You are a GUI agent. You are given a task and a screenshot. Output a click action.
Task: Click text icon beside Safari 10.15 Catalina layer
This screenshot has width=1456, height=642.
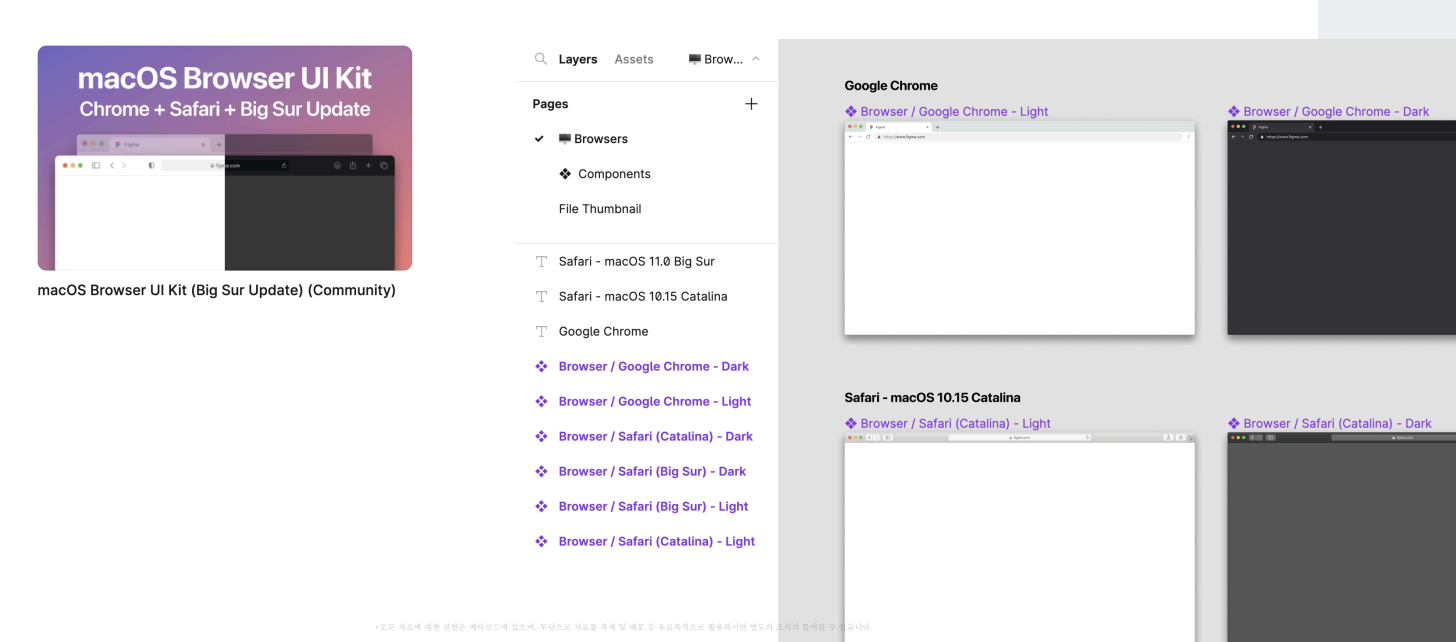coord(541,296)
